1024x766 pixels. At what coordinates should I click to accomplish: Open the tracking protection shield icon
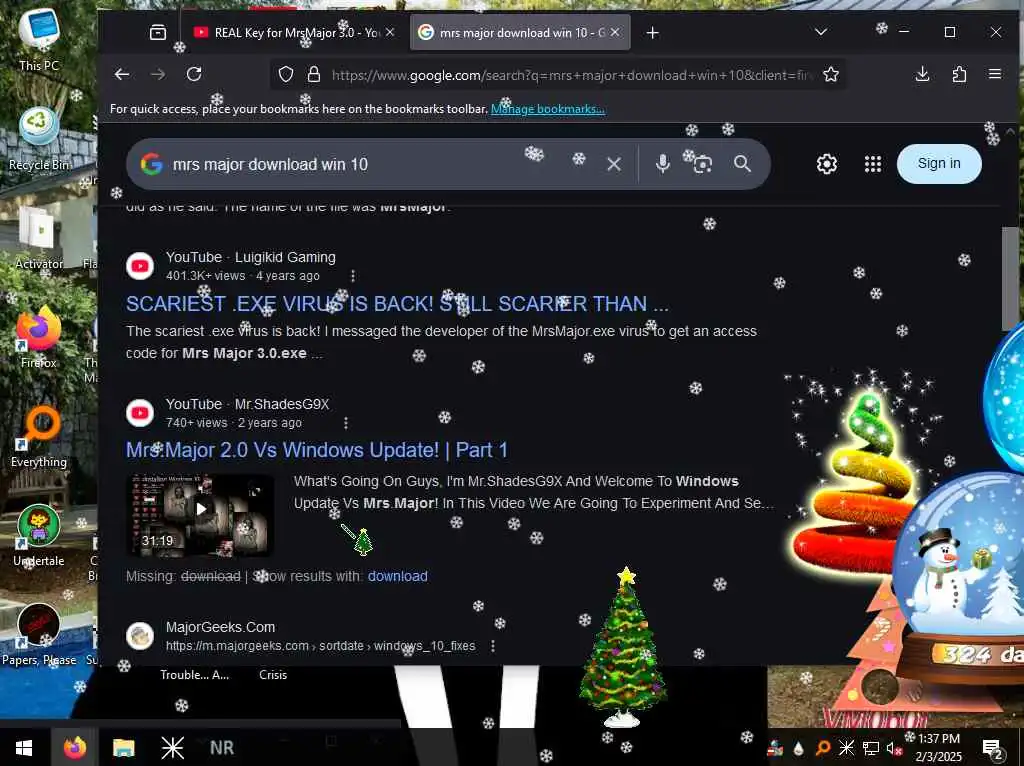285,74
